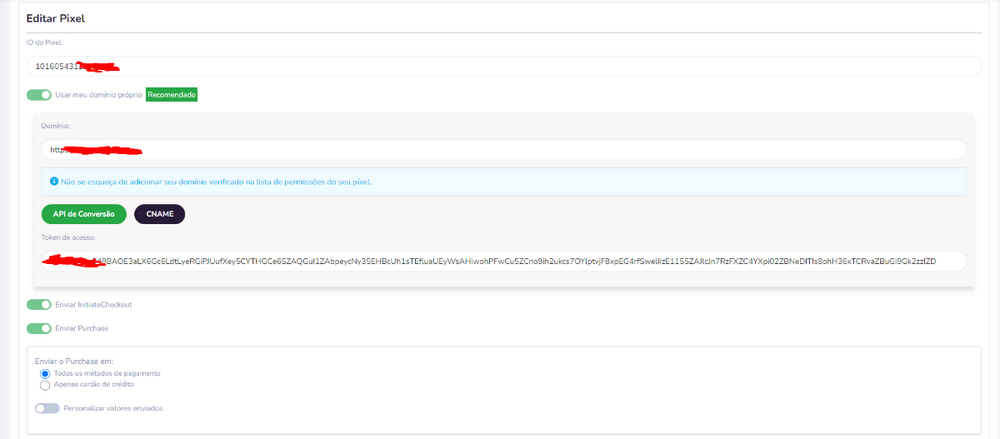
Task: Click the 'Token de acesso:' label
Action: [x=68, y=237]
